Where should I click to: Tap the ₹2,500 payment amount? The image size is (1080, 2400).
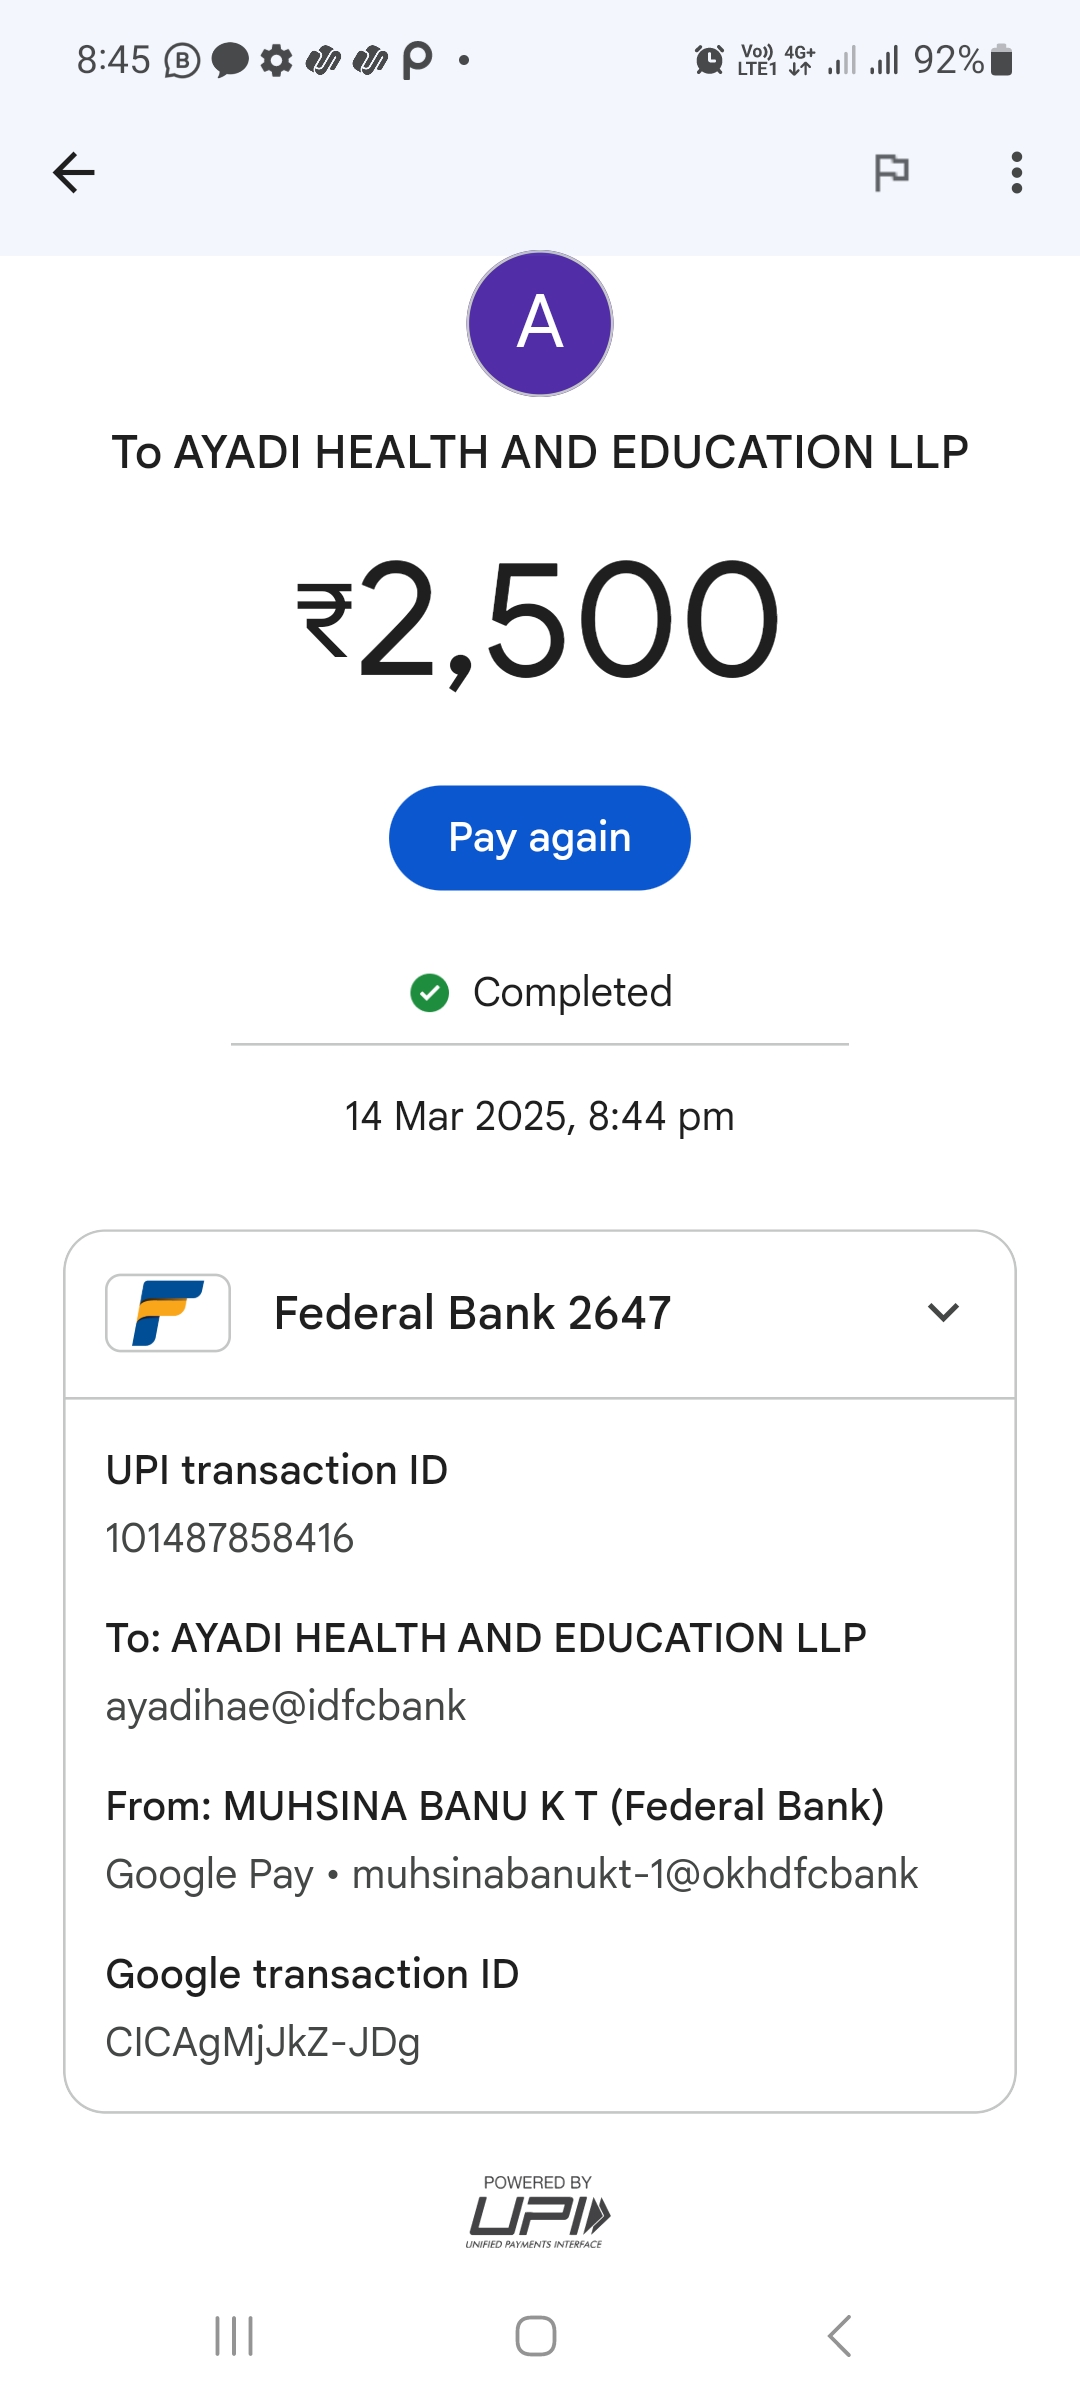click(540, 620)
